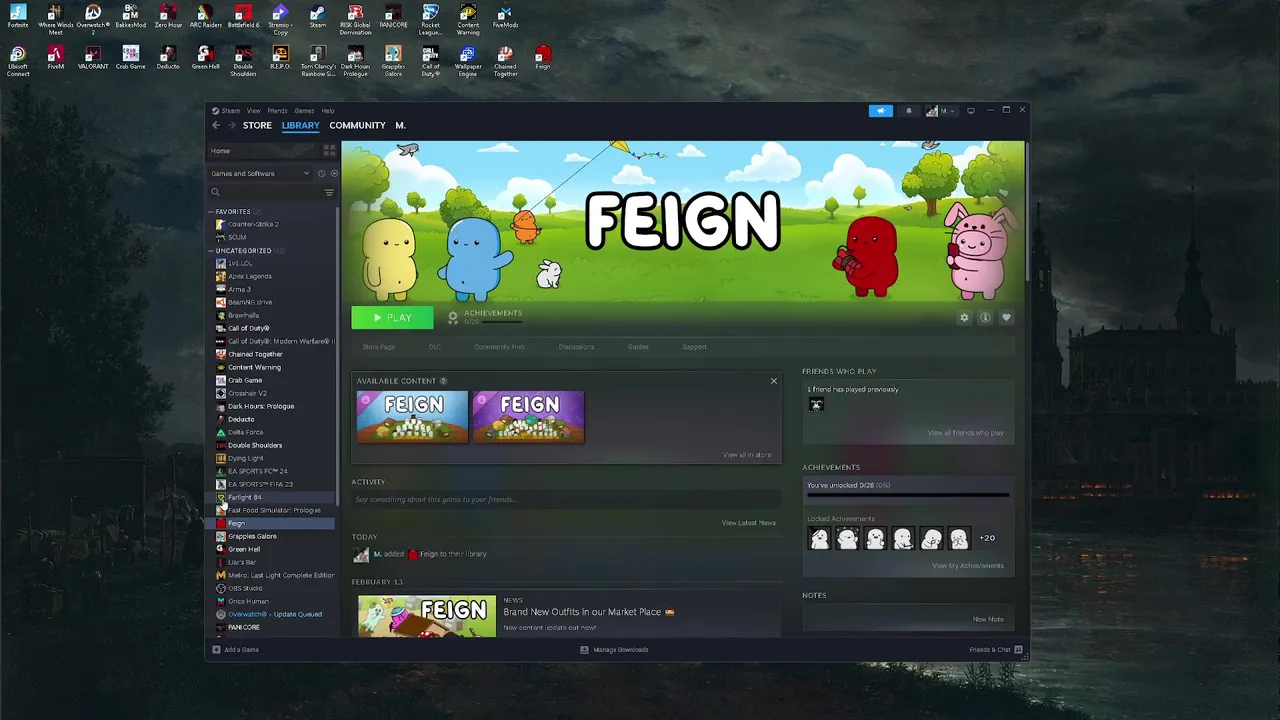1280x720 pixels.
Task: Click achievement progress bar in Achievements panel
Action: [x=908, y=494]
